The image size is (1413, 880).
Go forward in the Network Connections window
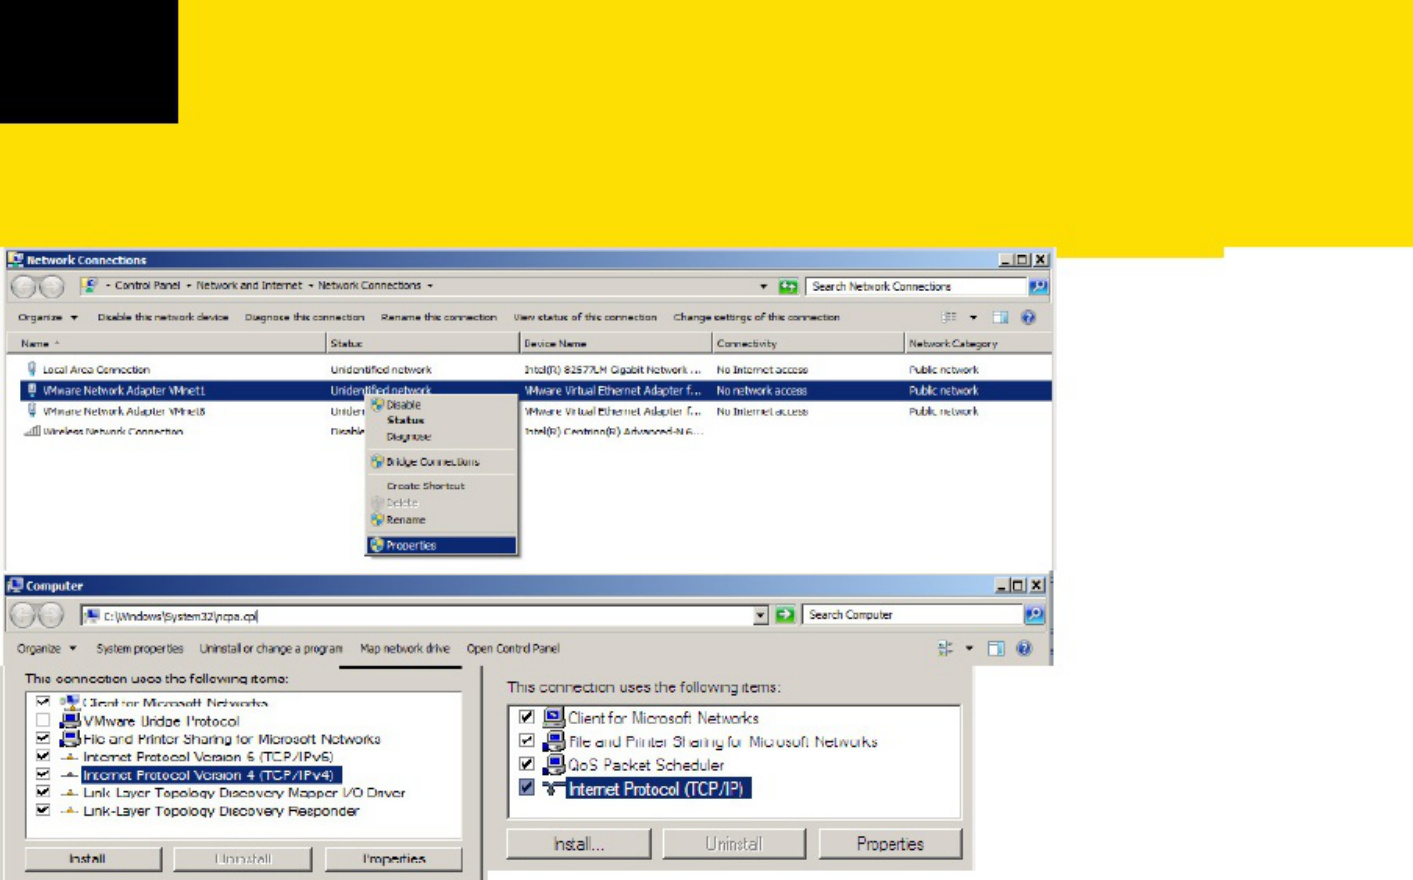pyautogui.click(x=51, y=287)
